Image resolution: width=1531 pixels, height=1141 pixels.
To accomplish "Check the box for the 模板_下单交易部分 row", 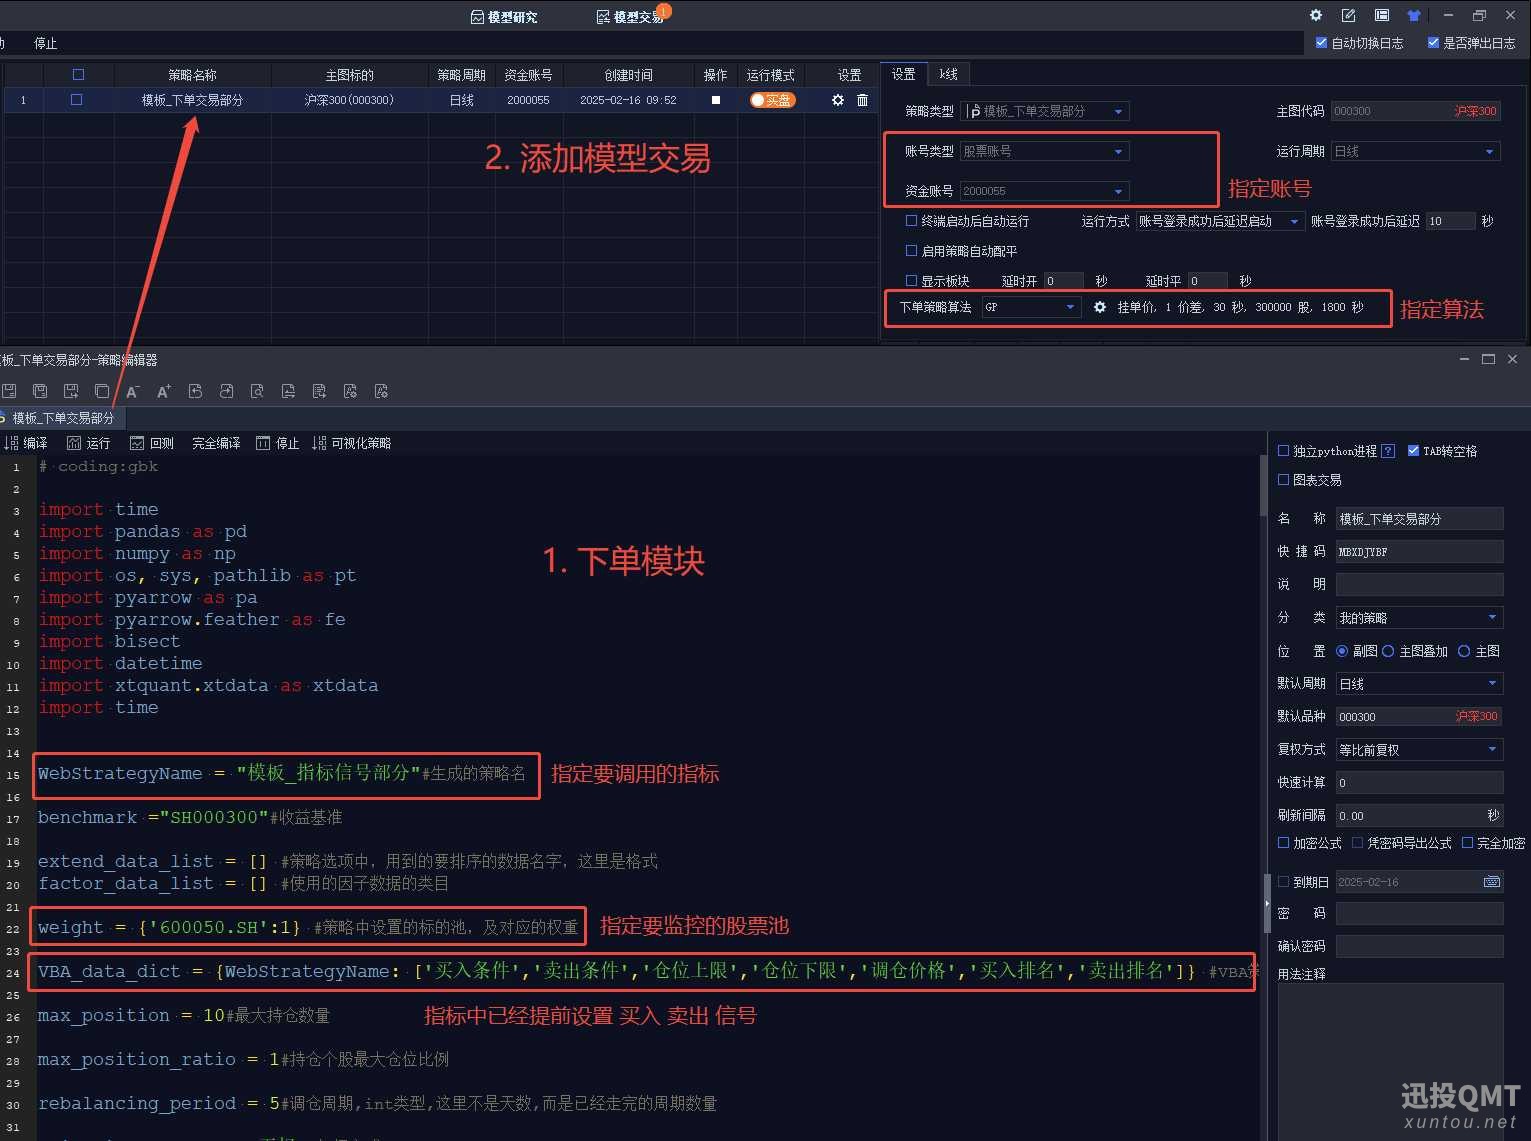I will [76, 100].
